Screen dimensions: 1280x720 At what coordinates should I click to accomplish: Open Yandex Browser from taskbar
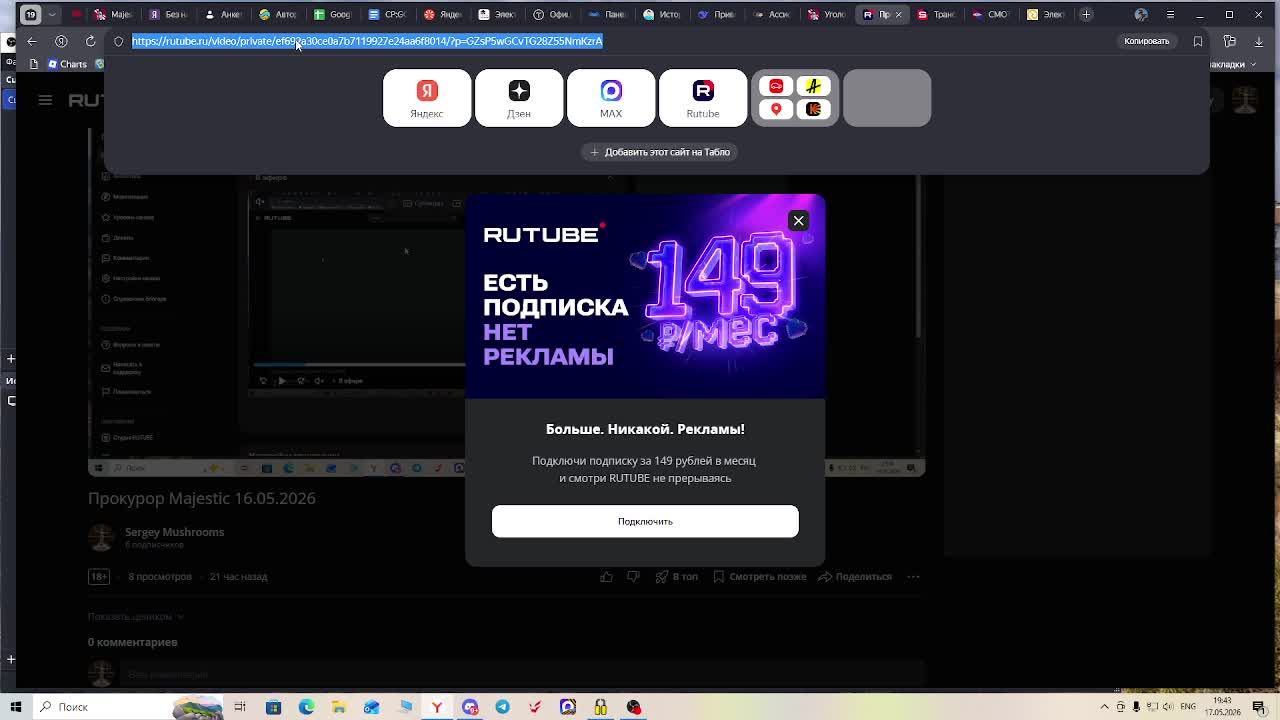[x=437, y=707]
